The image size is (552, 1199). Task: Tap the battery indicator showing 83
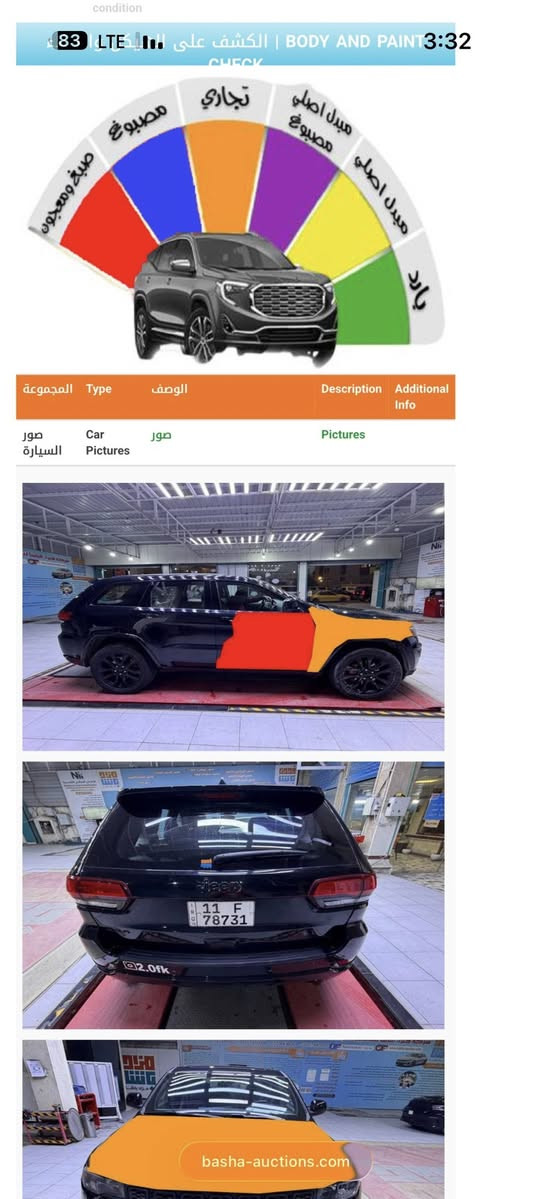[71, 41]
